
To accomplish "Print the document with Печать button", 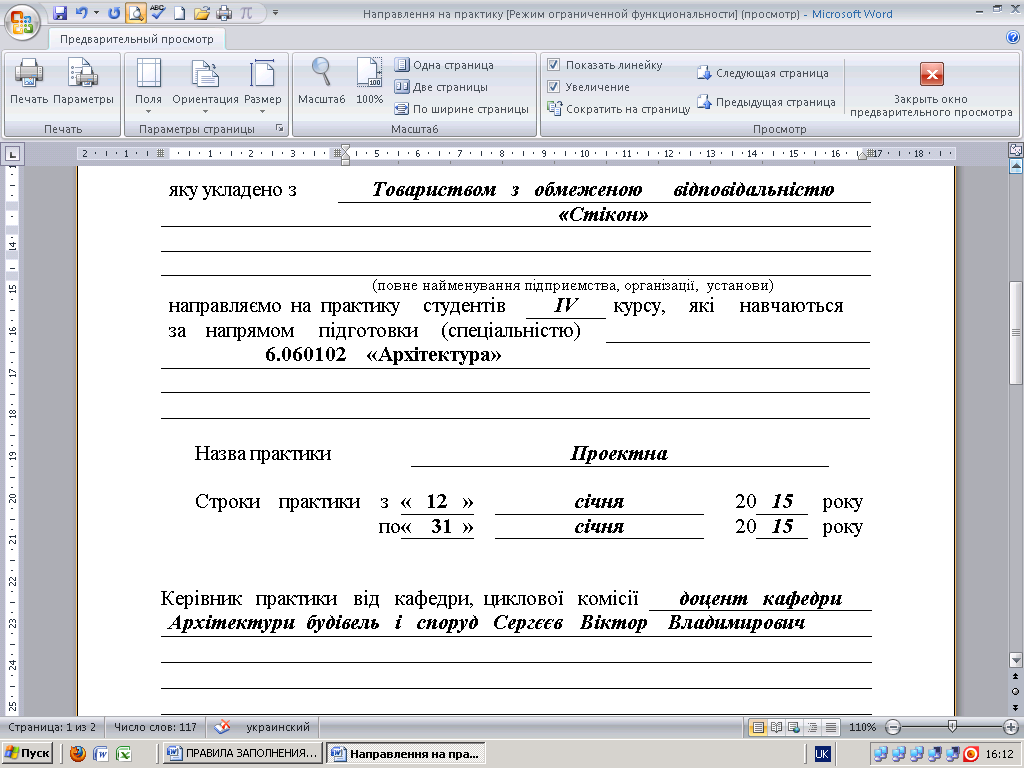I will tap(29, 81).
